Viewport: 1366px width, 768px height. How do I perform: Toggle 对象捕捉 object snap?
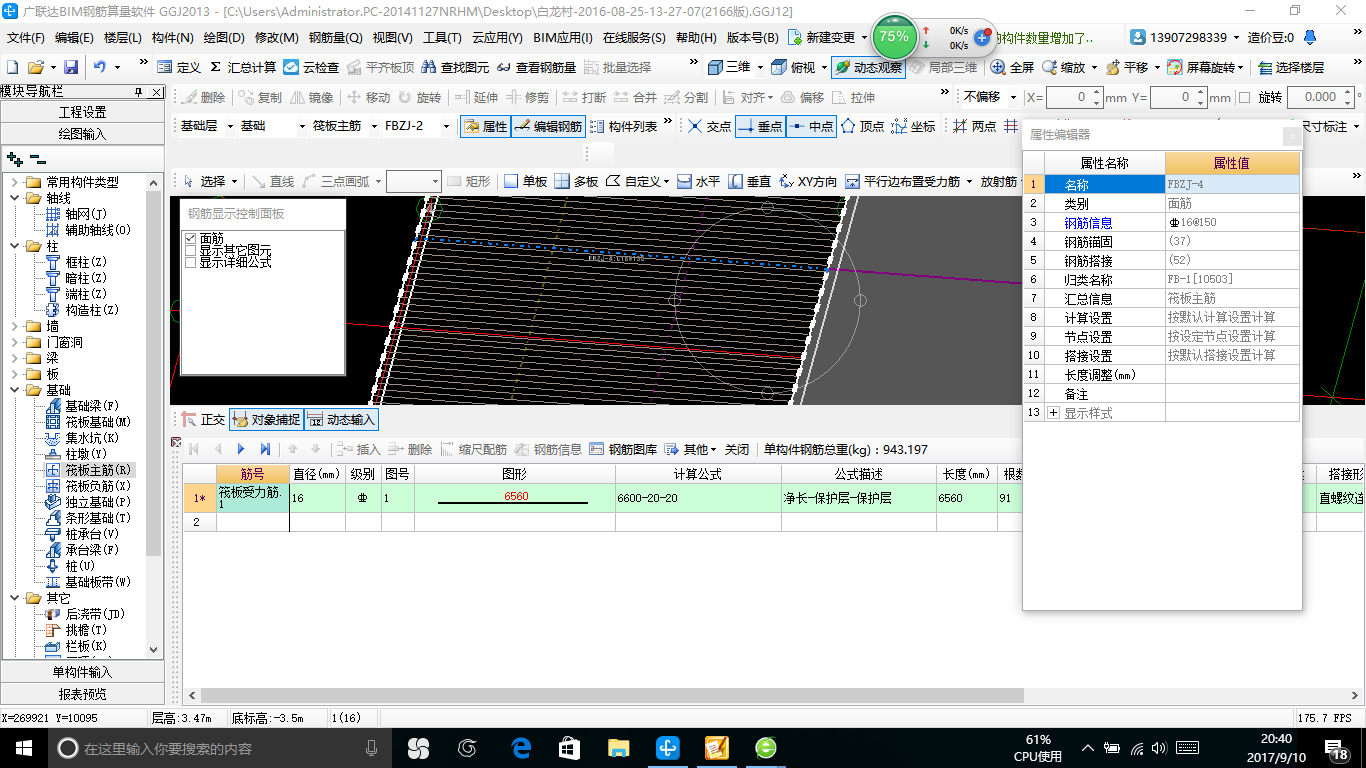[265, 420]
